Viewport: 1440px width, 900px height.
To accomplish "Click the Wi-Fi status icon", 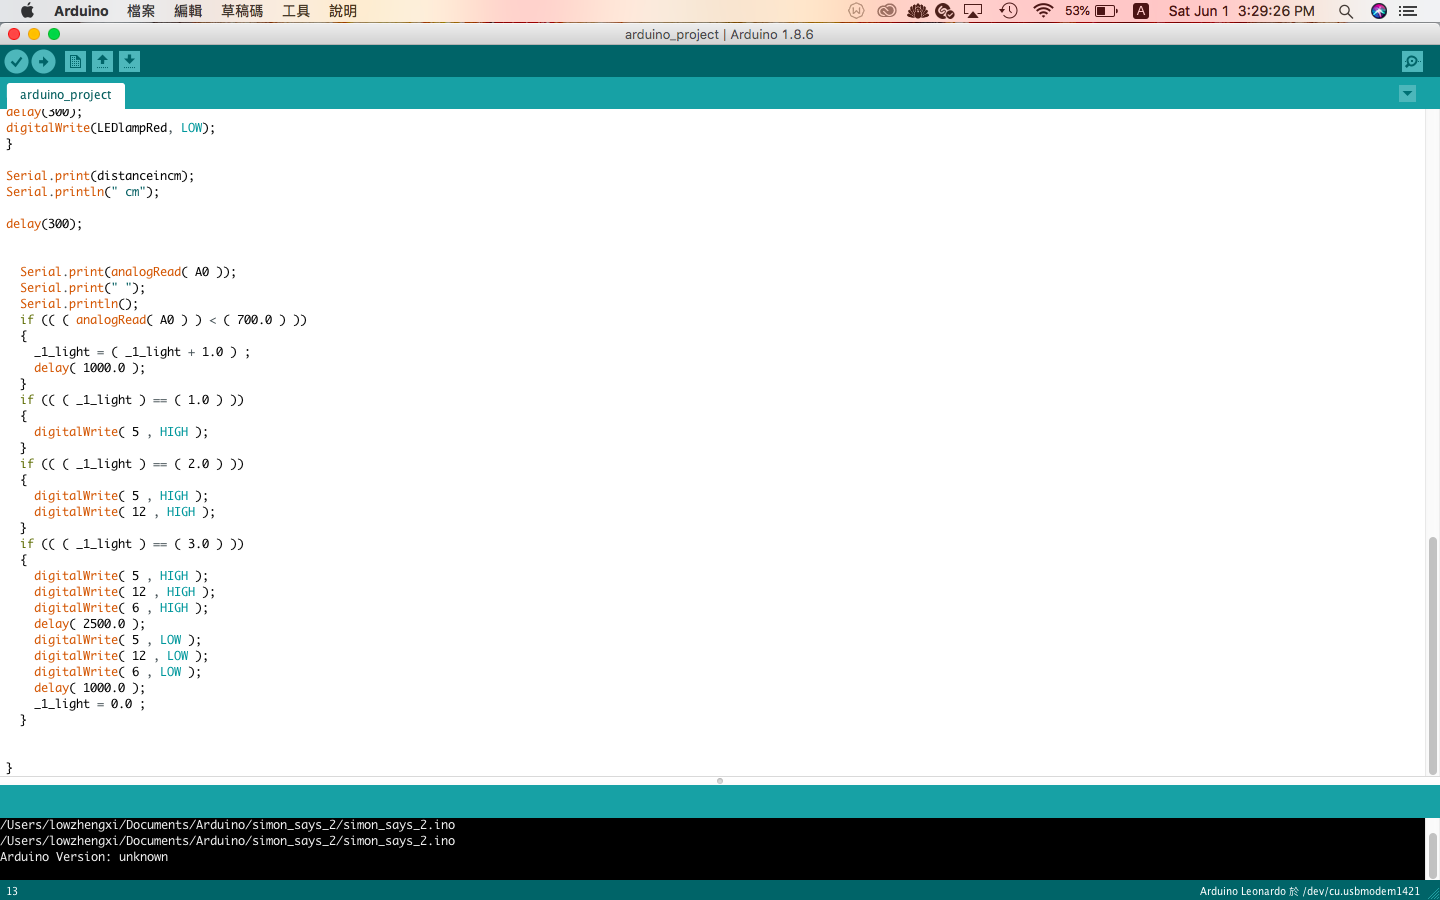I will [x=1043, y=11].
